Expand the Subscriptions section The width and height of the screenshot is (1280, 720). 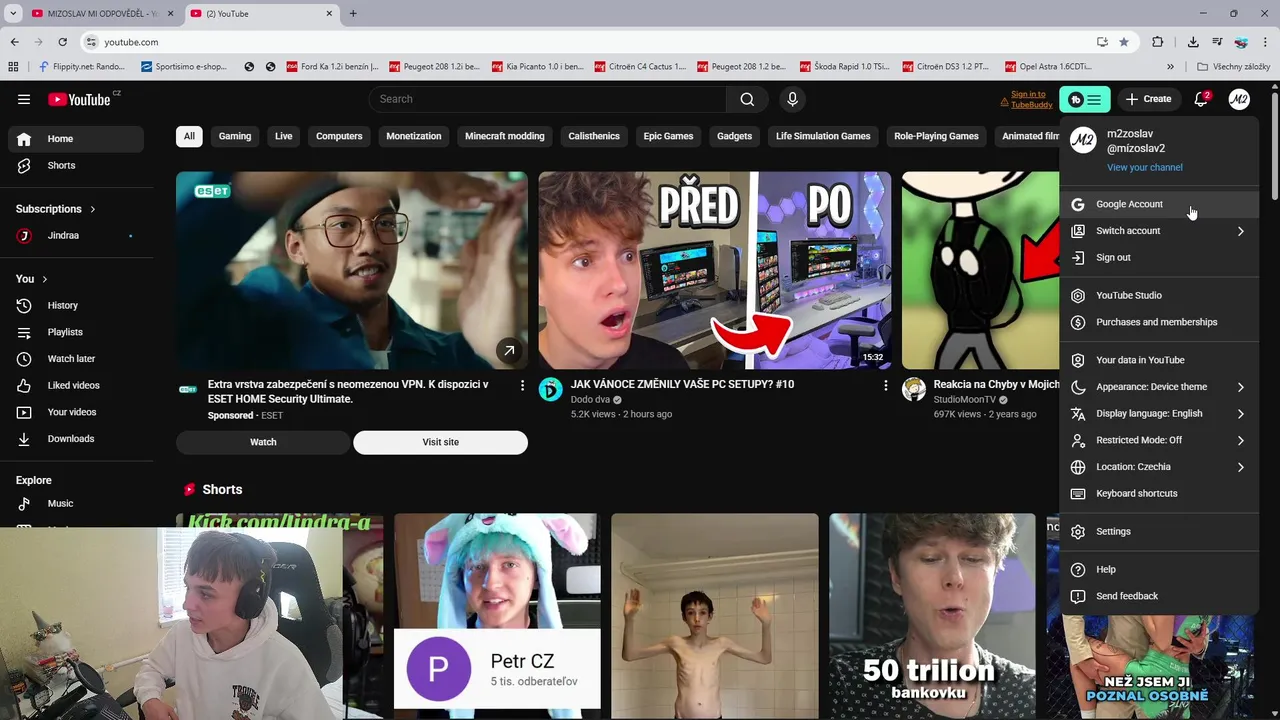pyautogui.click(x=56, y=209)
